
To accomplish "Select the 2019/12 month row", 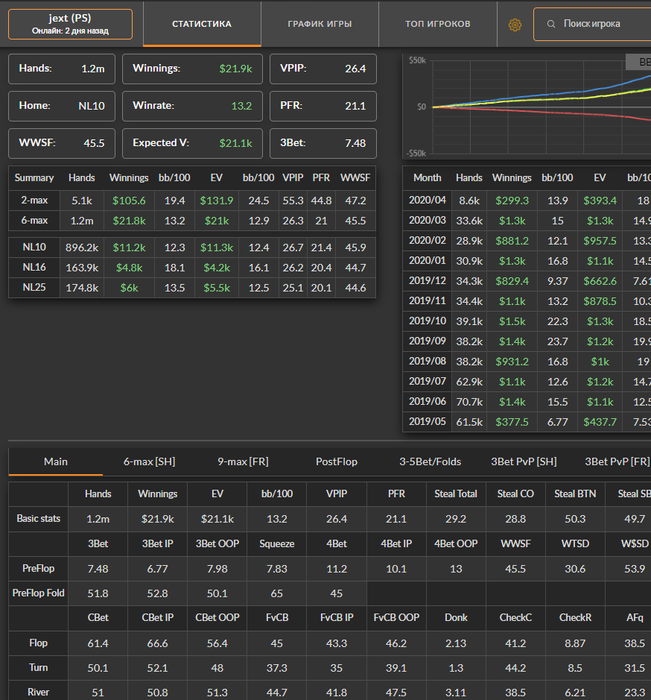I will click(x=527, y=281).
